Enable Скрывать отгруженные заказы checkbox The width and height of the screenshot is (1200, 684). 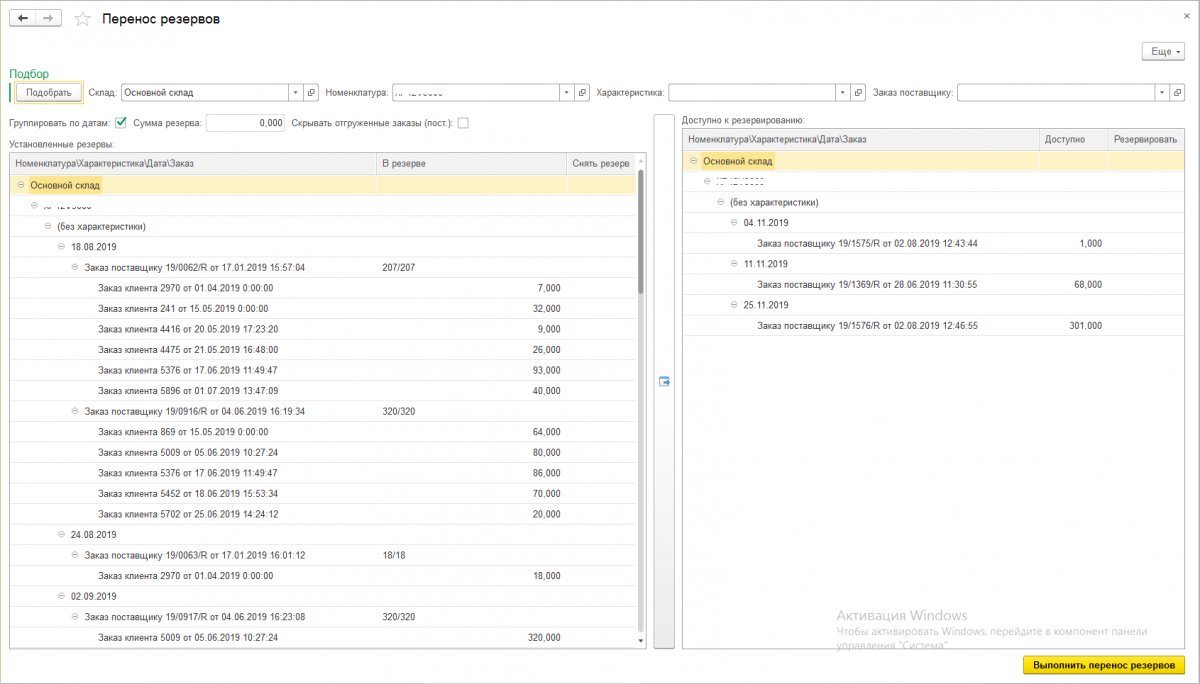462,123
